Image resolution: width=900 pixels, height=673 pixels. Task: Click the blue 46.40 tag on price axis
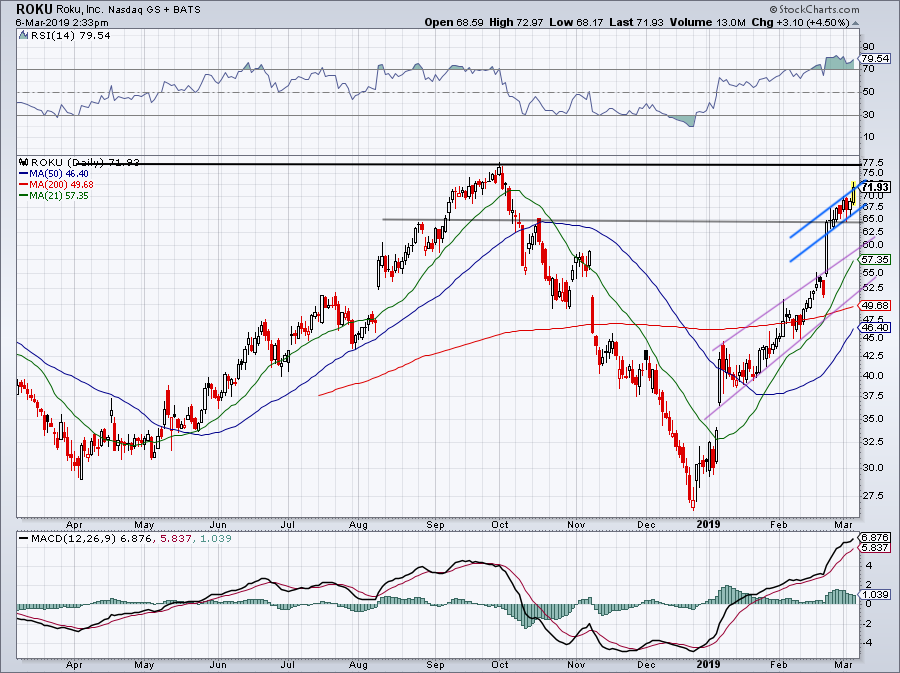[x=875, y=328]
